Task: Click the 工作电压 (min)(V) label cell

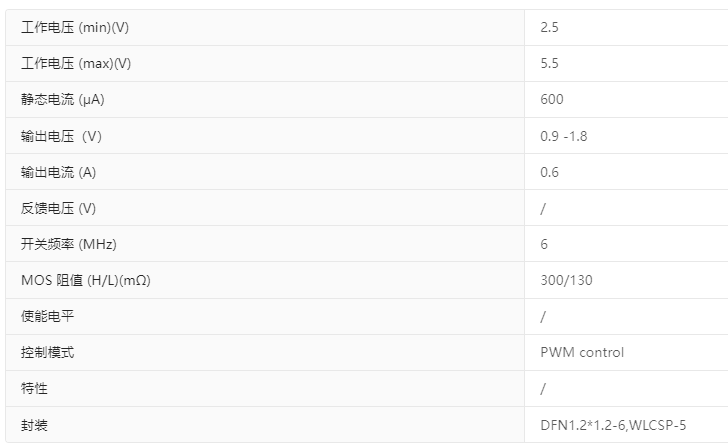Action: (x=75, y=28)
